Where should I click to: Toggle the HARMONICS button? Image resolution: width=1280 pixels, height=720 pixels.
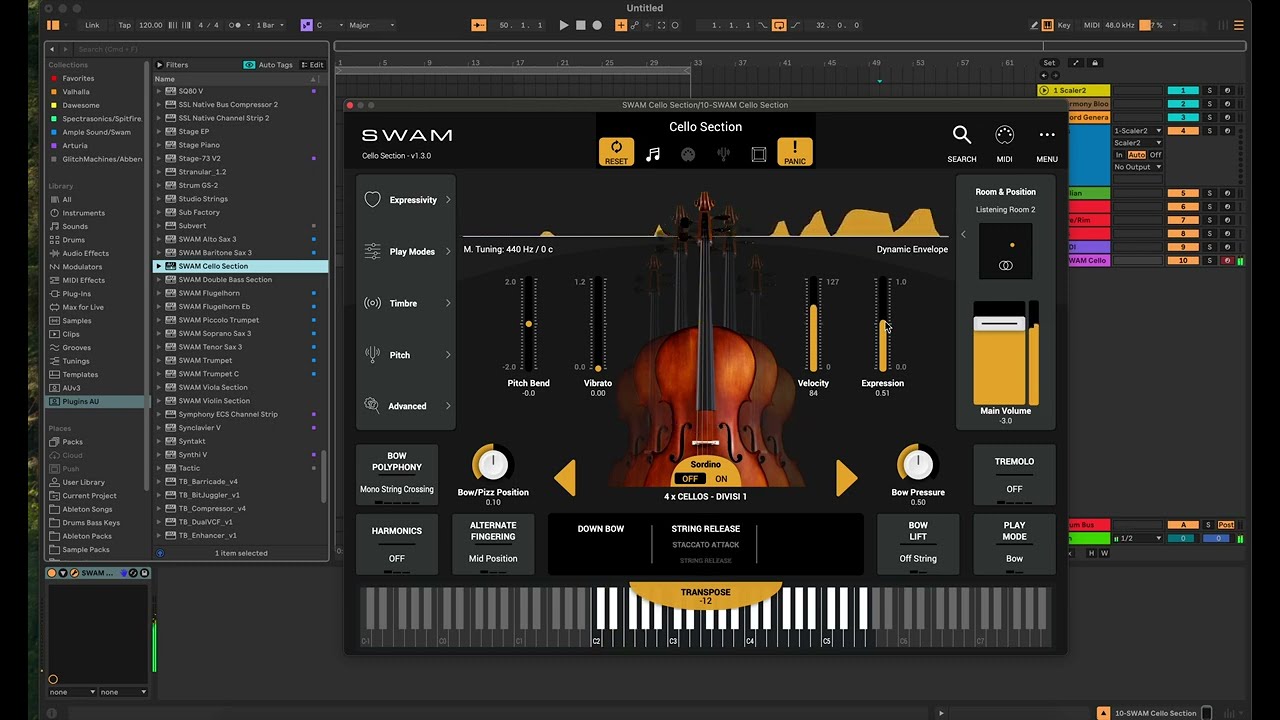pyautogui.click(x=397, y=544)
